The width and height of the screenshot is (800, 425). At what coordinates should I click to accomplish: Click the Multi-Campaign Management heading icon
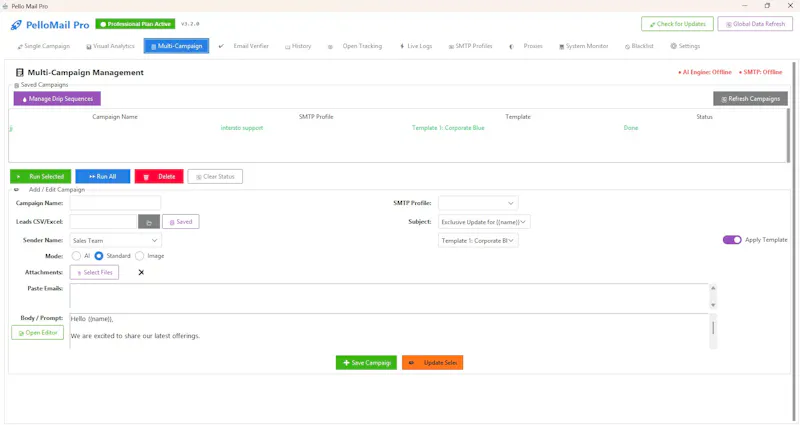tap(19, 72)
